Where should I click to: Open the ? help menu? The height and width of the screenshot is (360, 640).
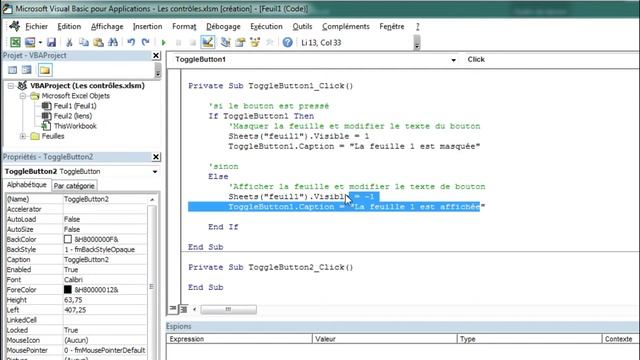418,27
